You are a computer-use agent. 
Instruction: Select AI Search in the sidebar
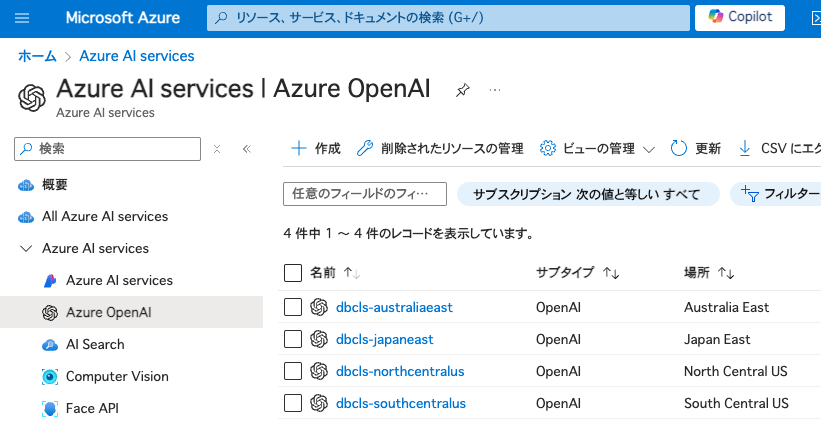[x=95, y=344]
